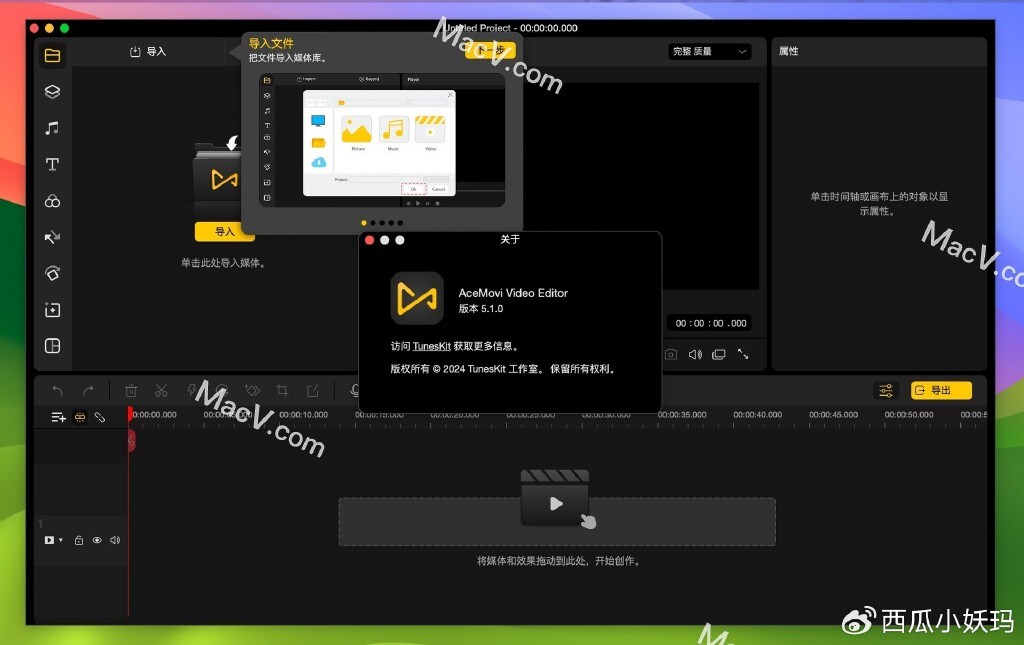Click the diamond Keyframe icon in timeline toolbar
Viewport: 1024px width, 645px height.
point(252,390)
